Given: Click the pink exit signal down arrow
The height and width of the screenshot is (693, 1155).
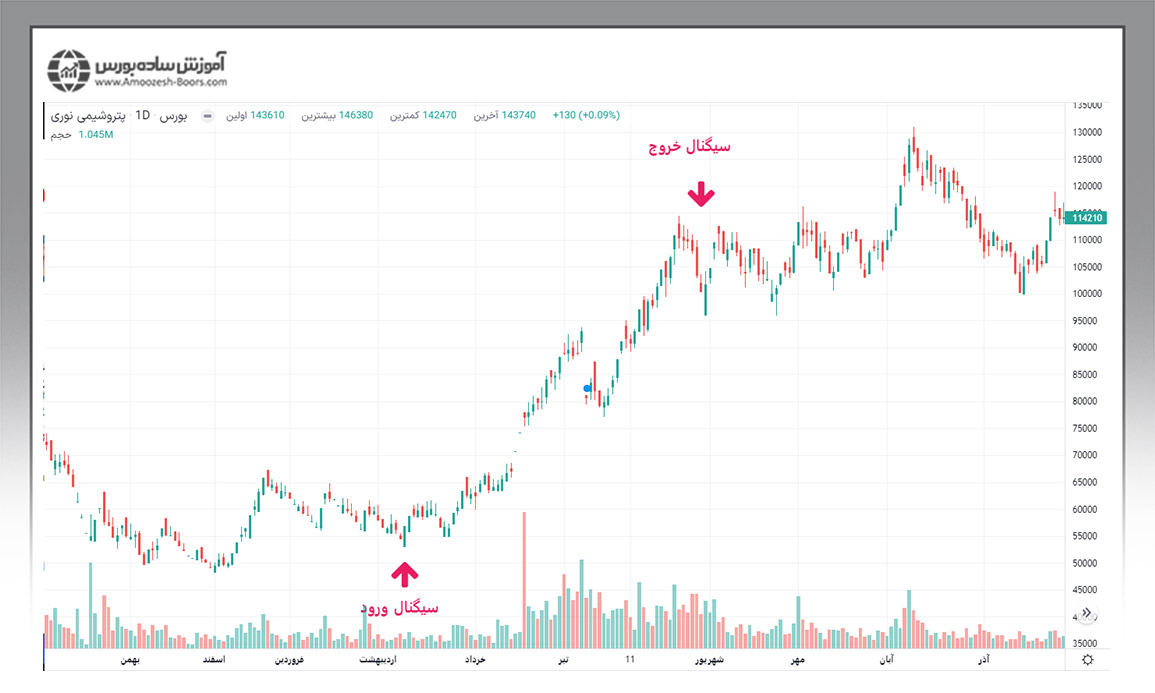Looking at the screenshot, I should (702, 193).
